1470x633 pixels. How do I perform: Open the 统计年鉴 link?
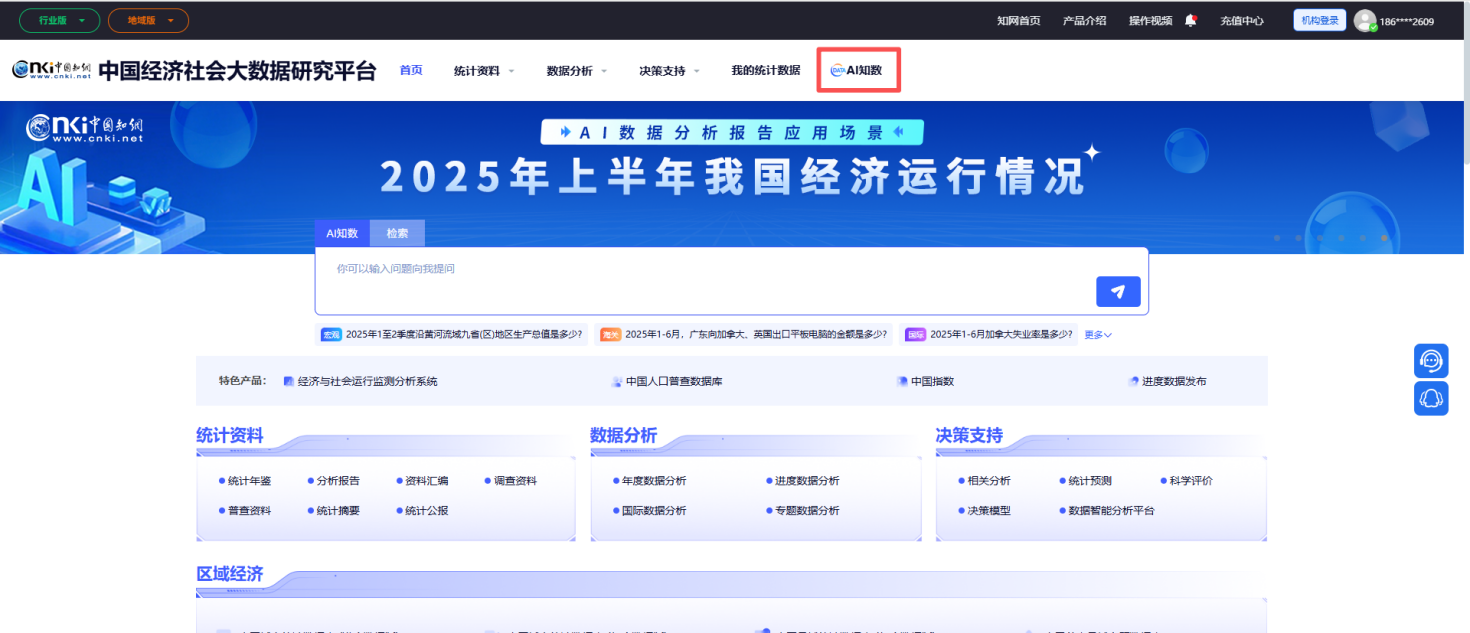pos(249,481)
